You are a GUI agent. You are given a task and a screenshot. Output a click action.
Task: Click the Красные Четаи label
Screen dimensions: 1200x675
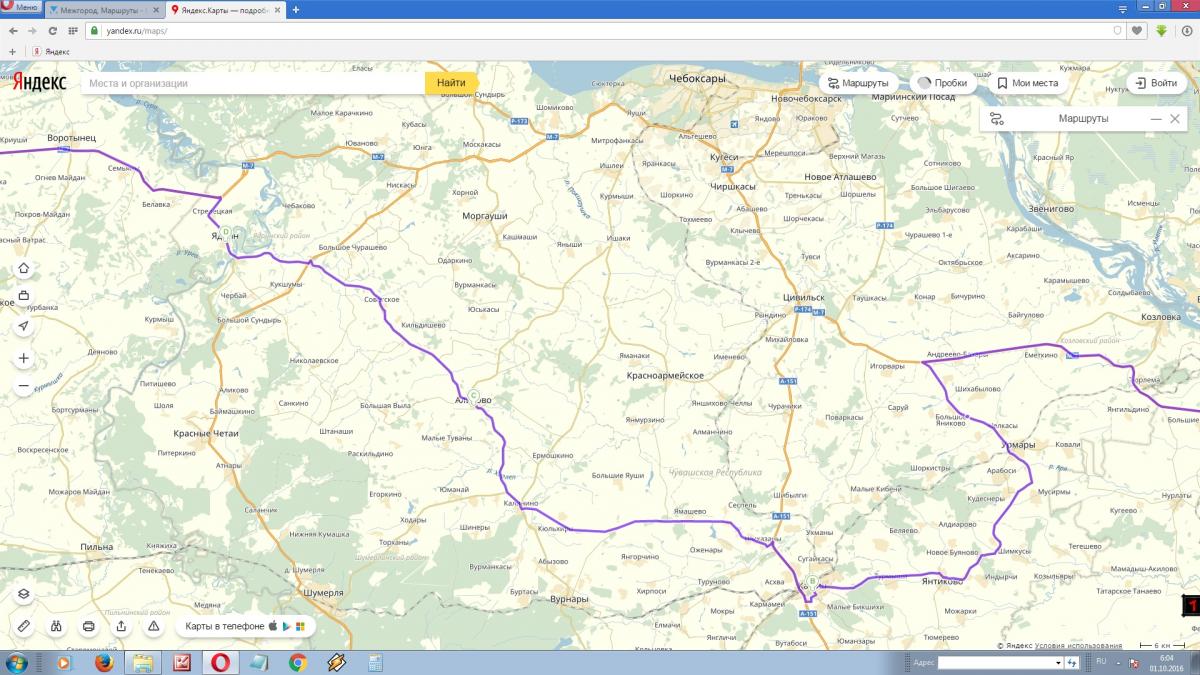point(207,433)
